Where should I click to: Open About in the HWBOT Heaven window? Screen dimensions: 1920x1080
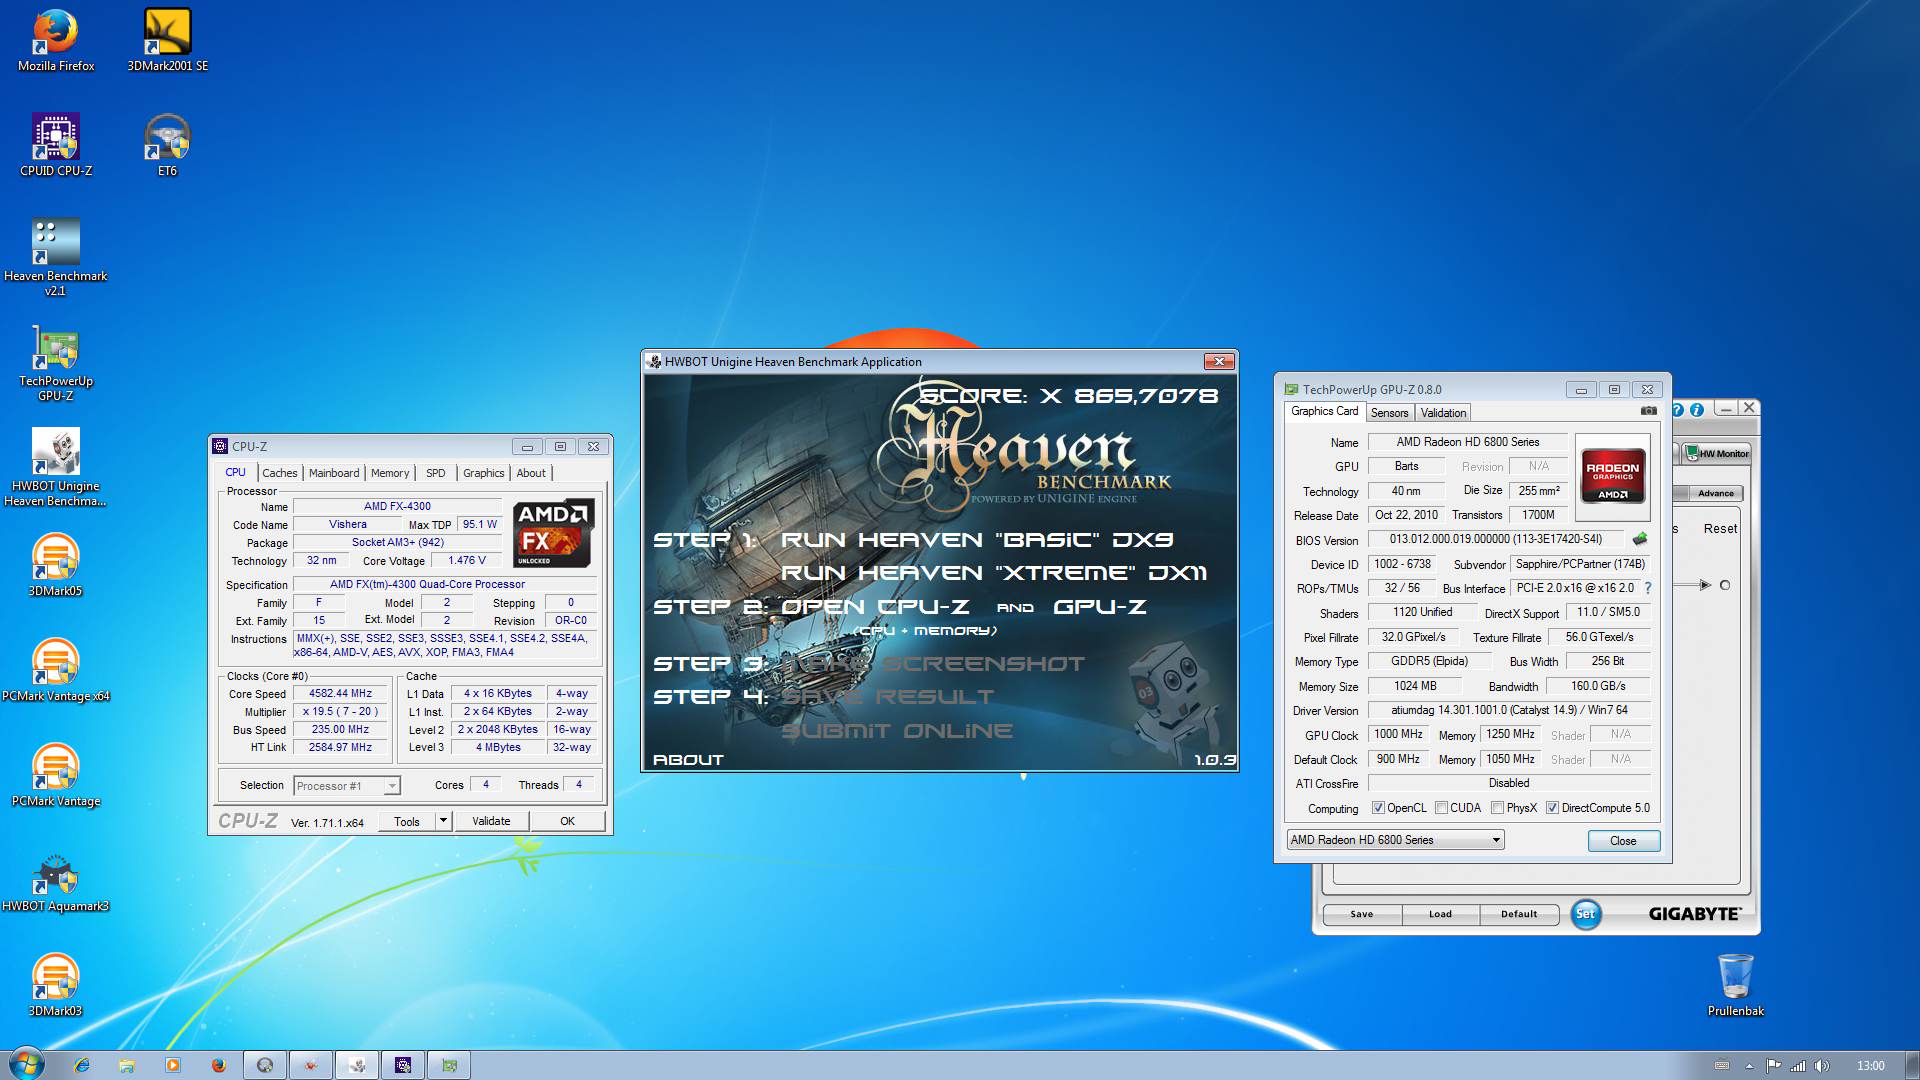(688, 760)
